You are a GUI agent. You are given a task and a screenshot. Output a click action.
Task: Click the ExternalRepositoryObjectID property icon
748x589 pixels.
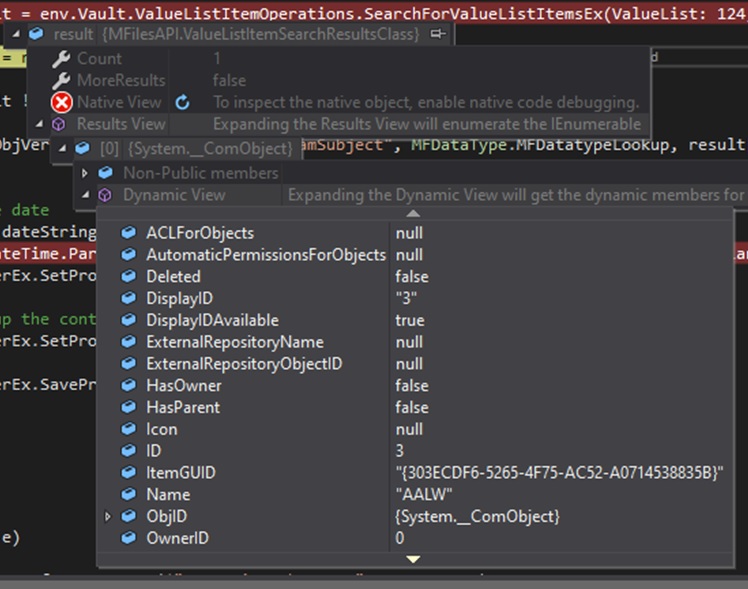pyautogui.click(x=128, y=363)
